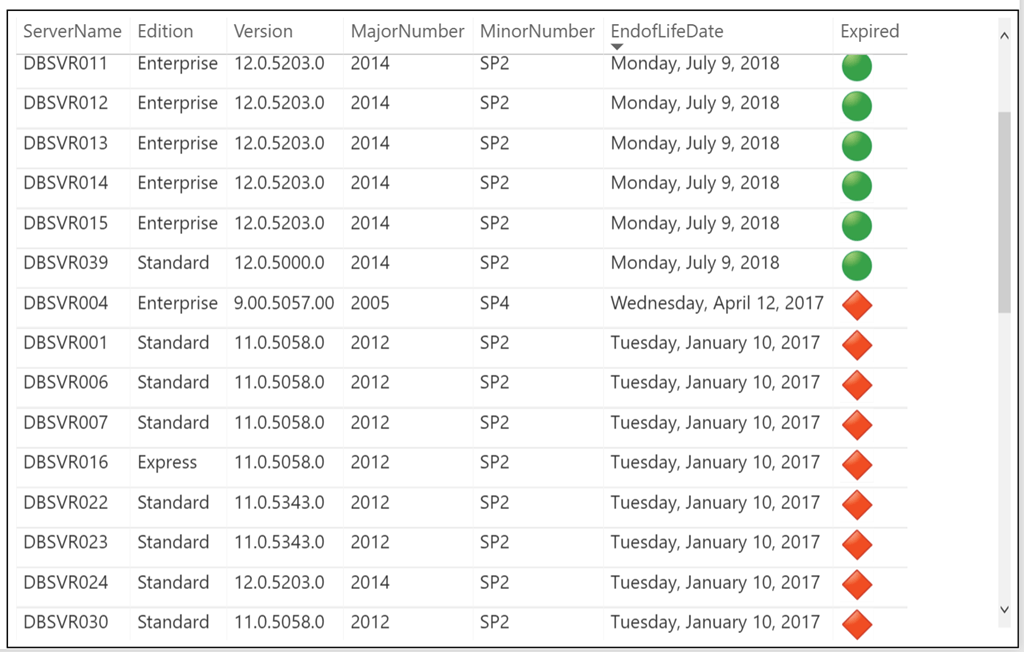
Task: Click red diamond icon for DBSVR030
Action: coord(857,625)
